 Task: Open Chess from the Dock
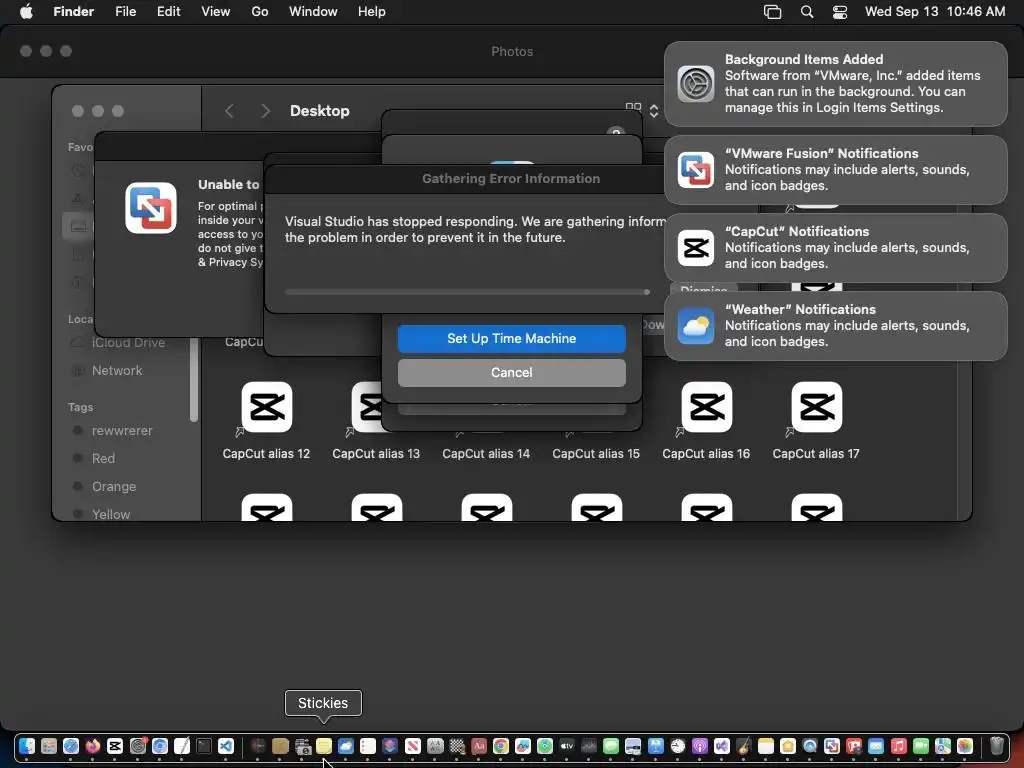(457, 746)
